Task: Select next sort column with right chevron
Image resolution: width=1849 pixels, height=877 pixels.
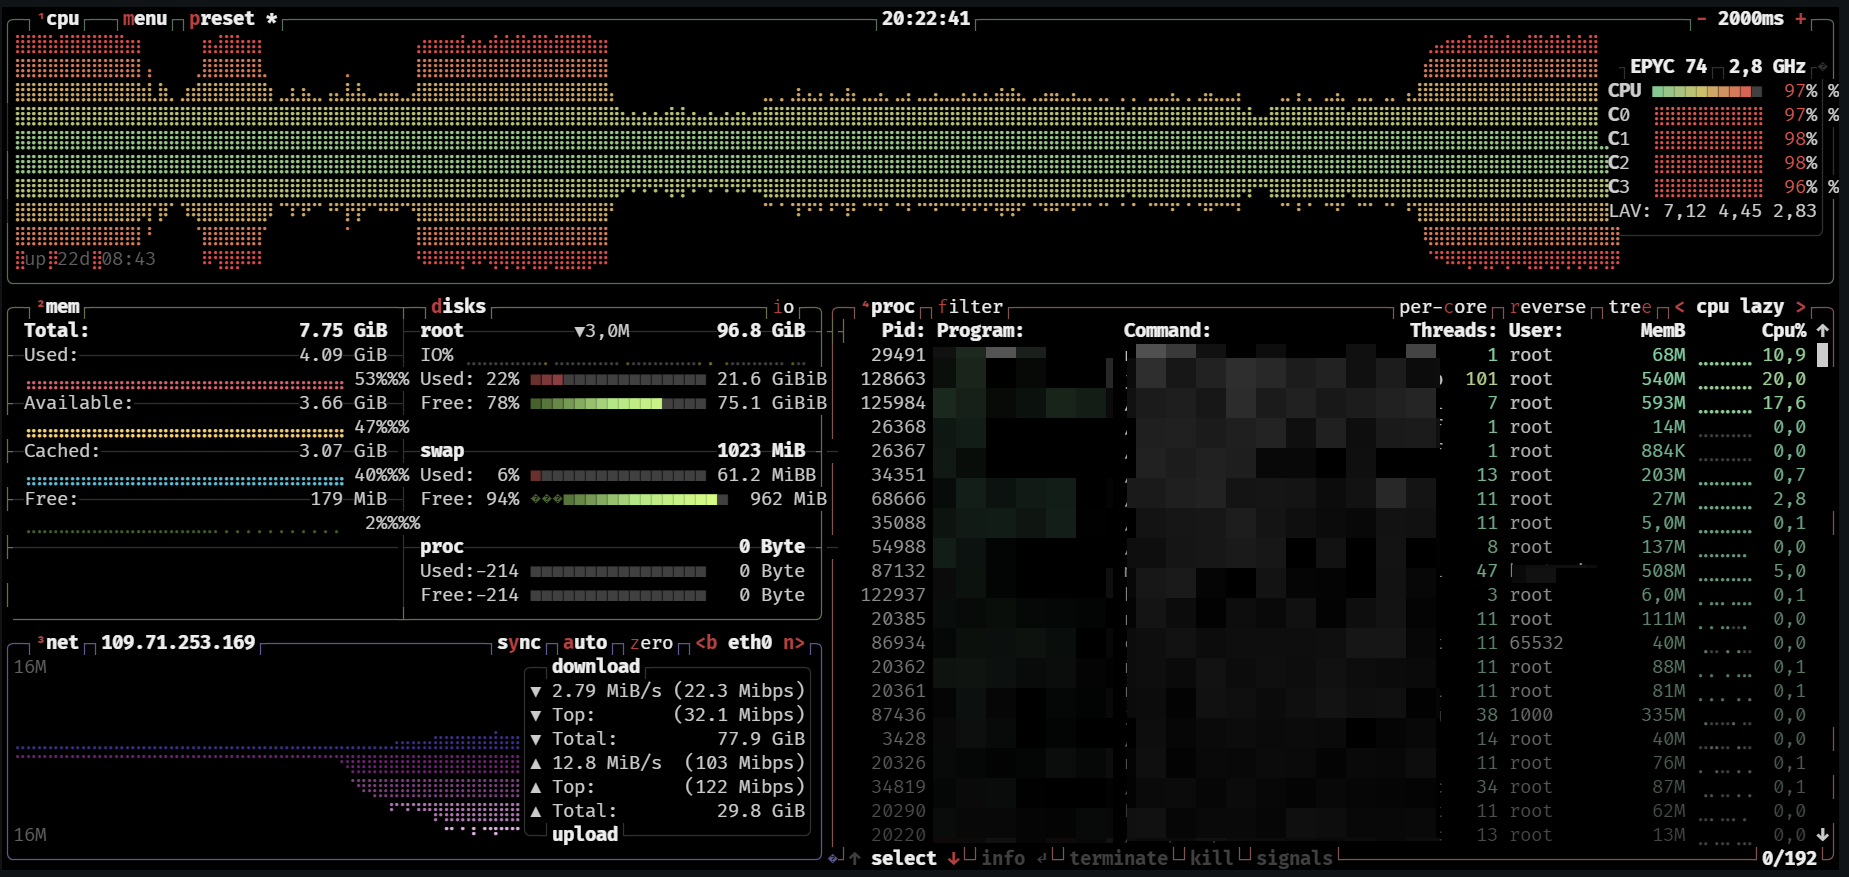Action: (1801, 307)
